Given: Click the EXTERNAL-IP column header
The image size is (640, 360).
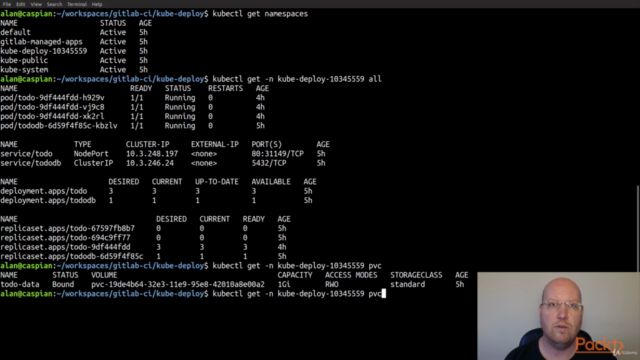Looking at the screenshot, I should (215, 144).
